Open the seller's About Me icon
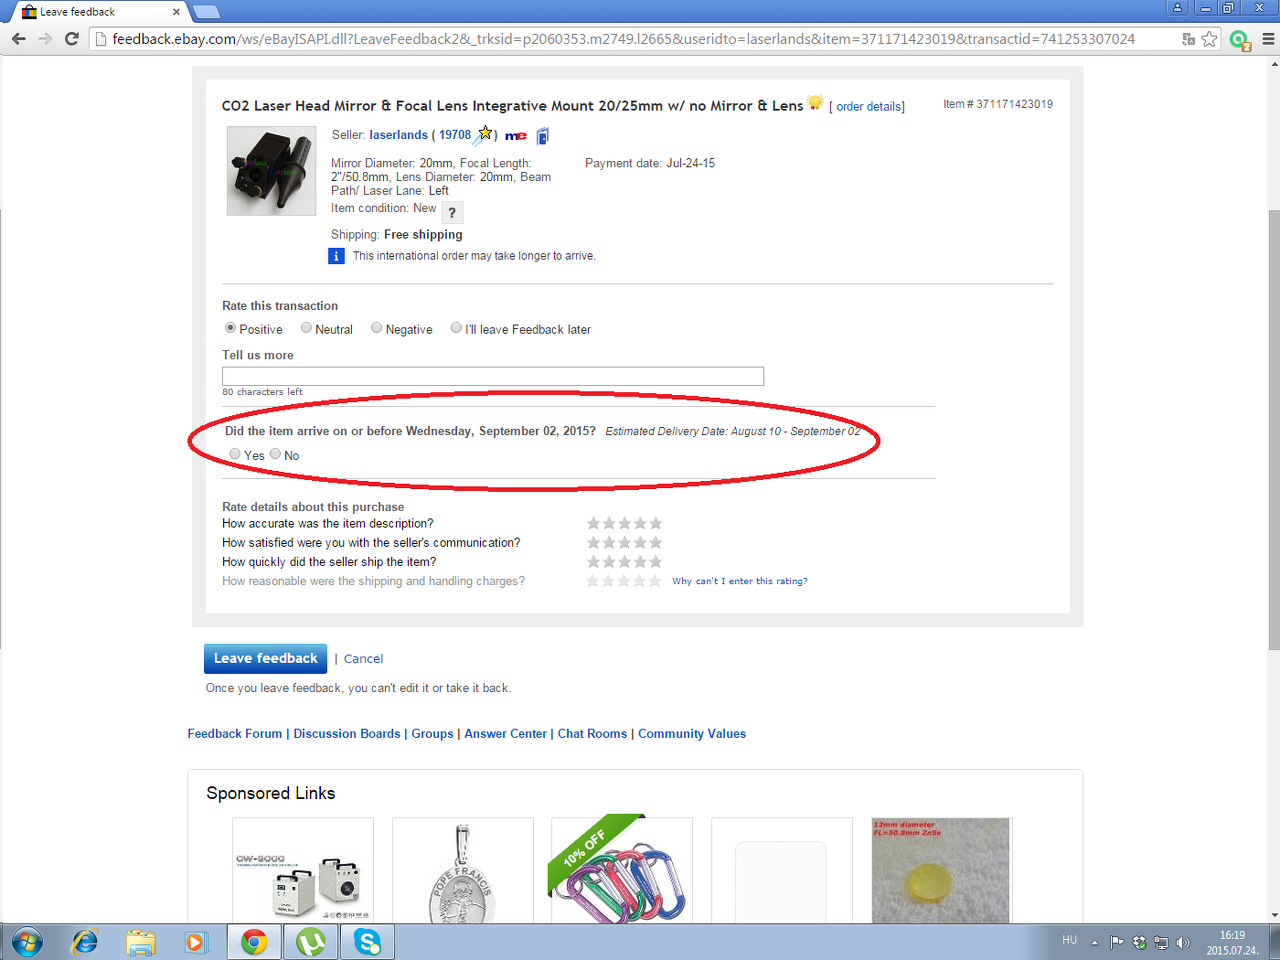Screen dimensions: 1280x960 pyautogui.click(x=516, y=136)
